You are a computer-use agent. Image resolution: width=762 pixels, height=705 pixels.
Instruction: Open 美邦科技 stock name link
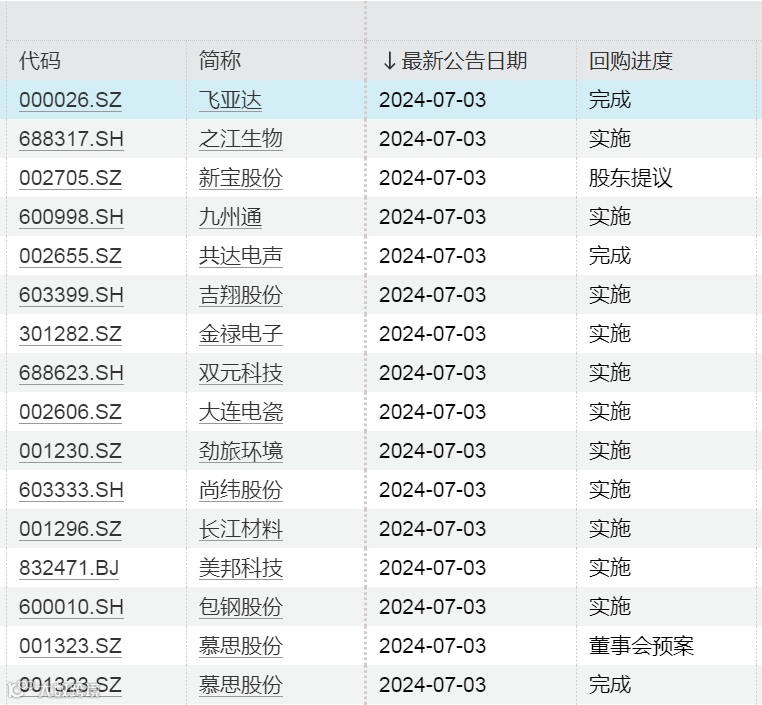(241, 568)
